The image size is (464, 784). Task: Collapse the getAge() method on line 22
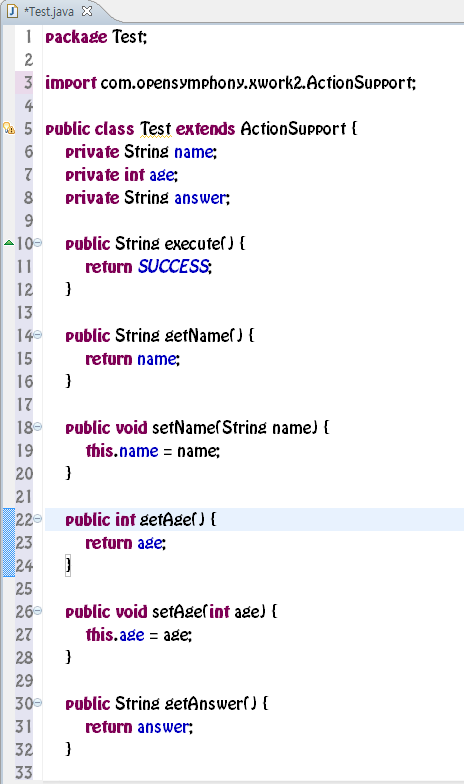click(x=38, y=520)
